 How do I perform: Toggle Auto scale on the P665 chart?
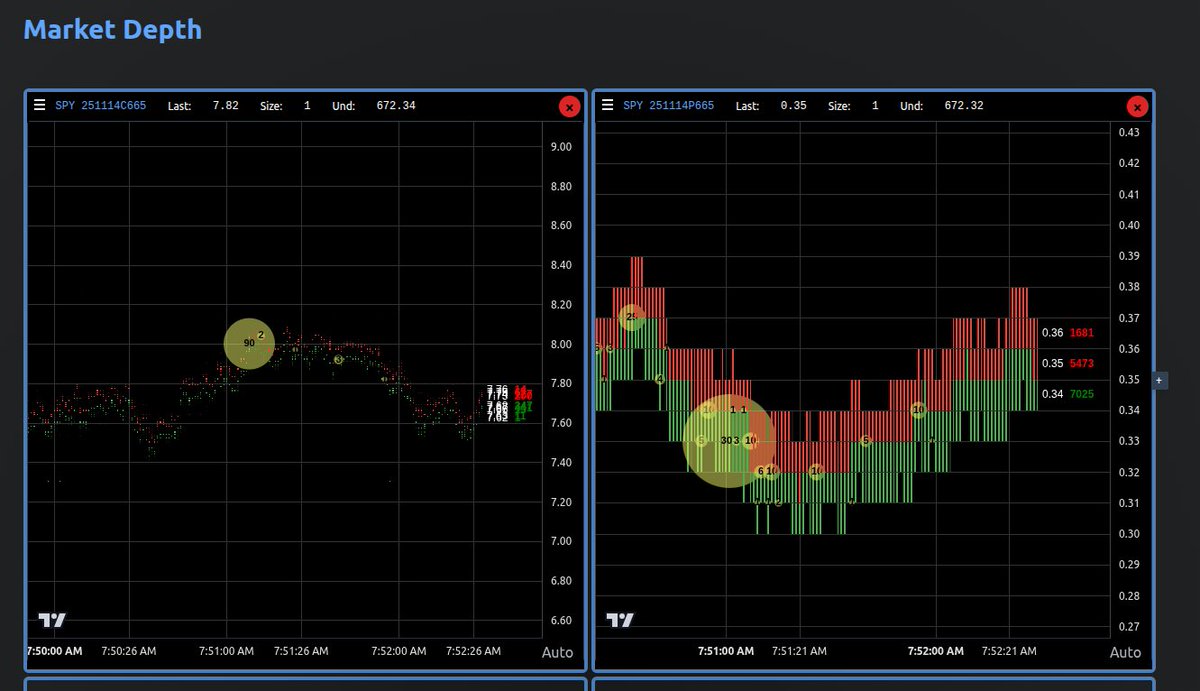point(1125,652)
